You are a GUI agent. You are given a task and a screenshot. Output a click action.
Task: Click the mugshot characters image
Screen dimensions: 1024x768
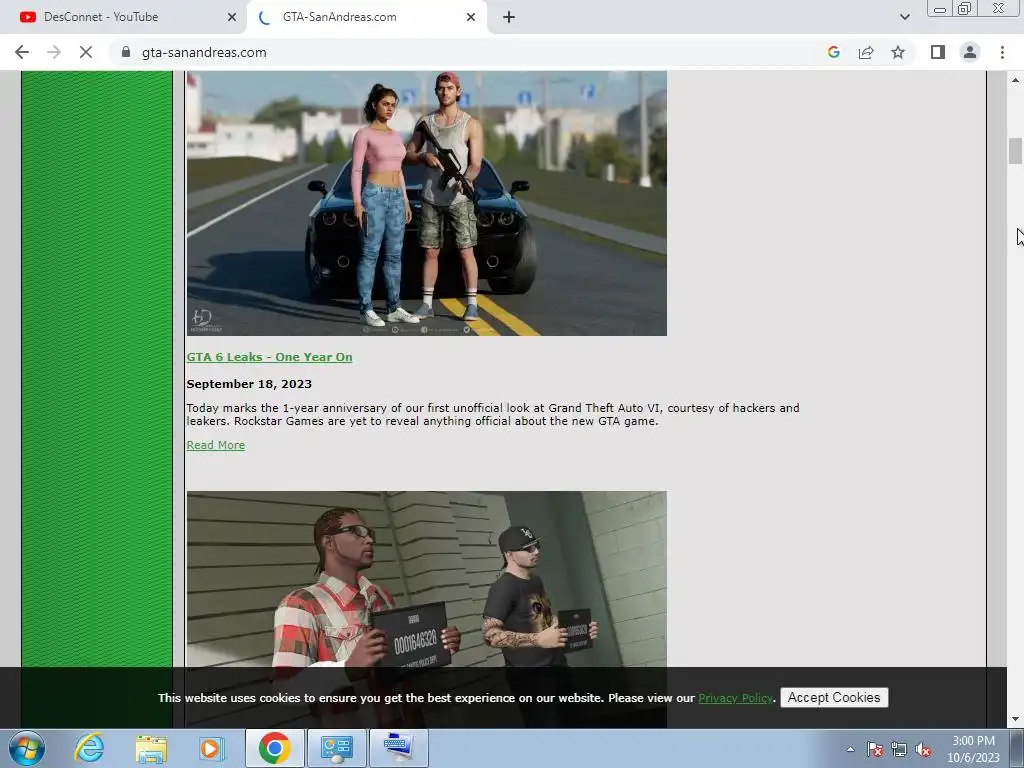(426, 579)
